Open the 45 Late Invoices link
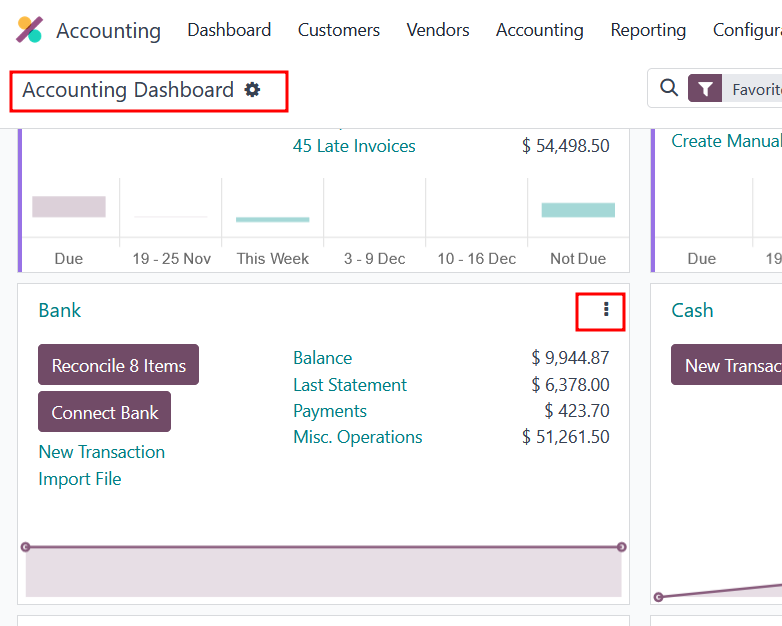 354,146
